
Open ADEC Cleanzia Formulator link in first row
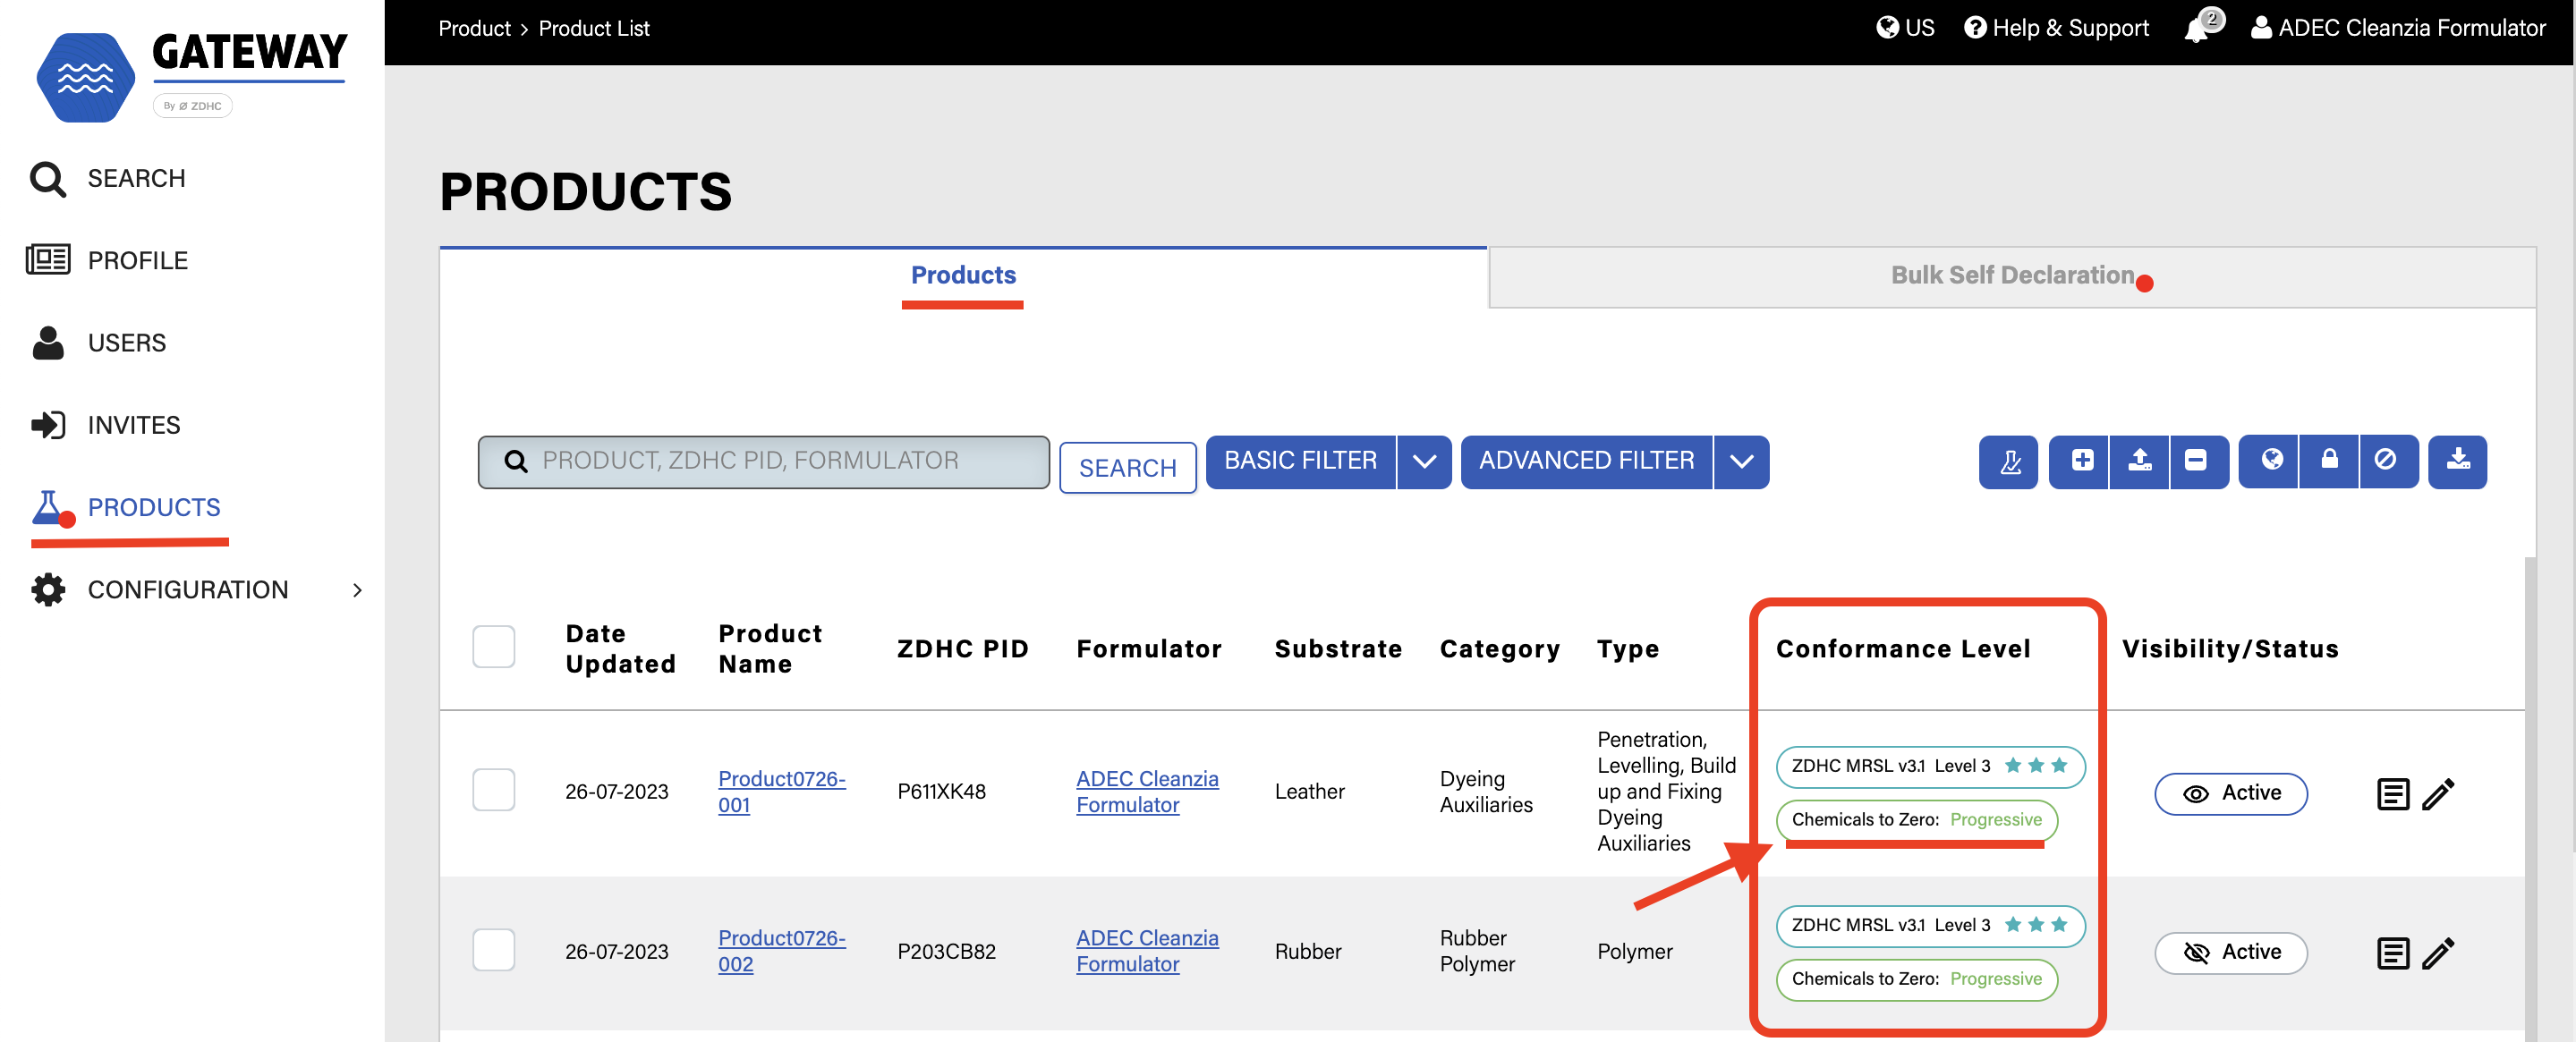point(1147,792)
